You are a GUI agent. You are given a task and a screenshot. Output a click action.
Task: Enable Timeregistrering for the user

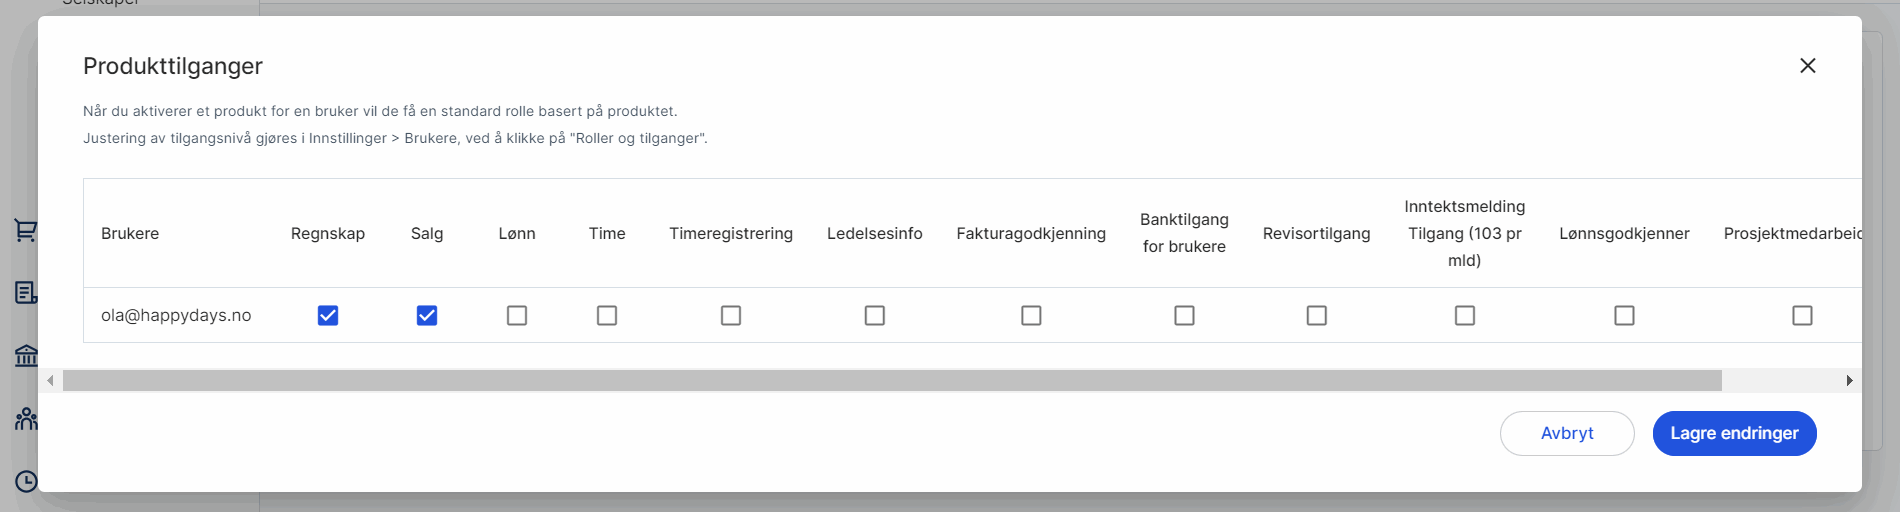(x=731, y=315)
